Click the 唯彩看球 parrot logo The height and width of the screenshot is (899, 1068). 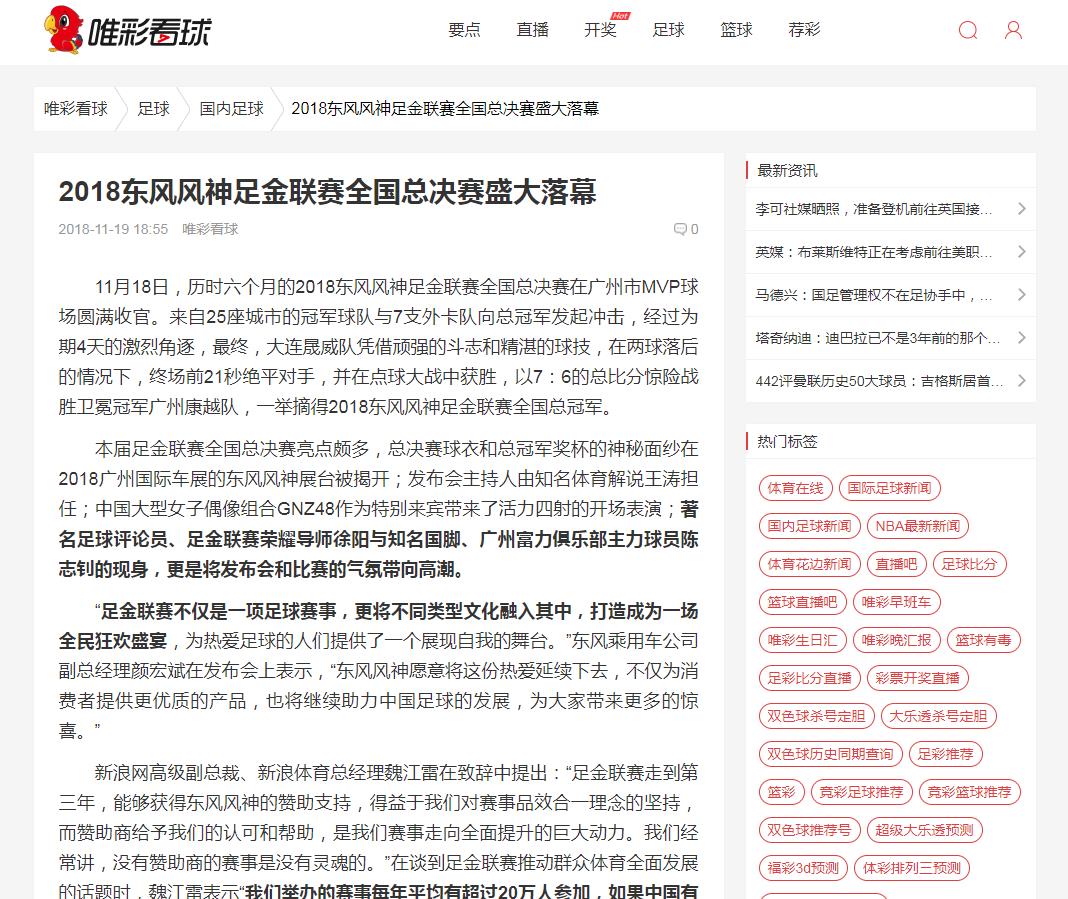(x=128, y=30)
